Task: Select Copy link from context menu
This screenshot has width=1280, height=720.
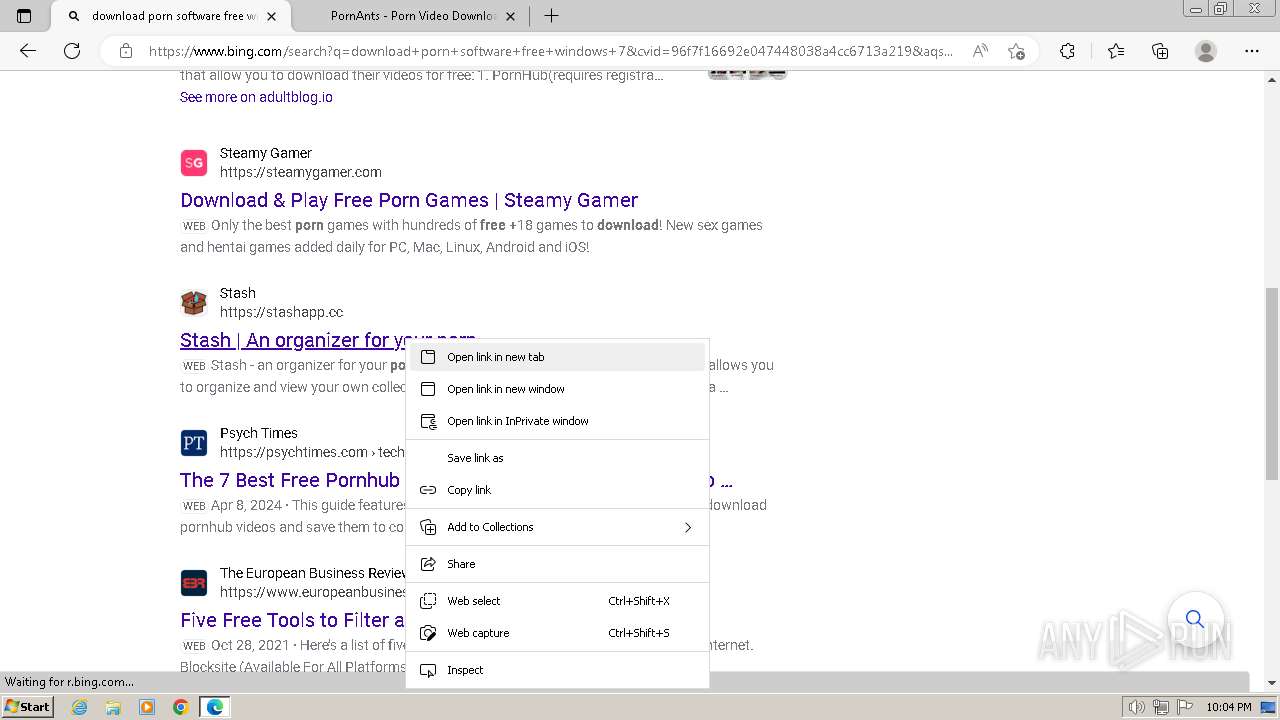Action: pyautogui.click(x=557, y=490)
